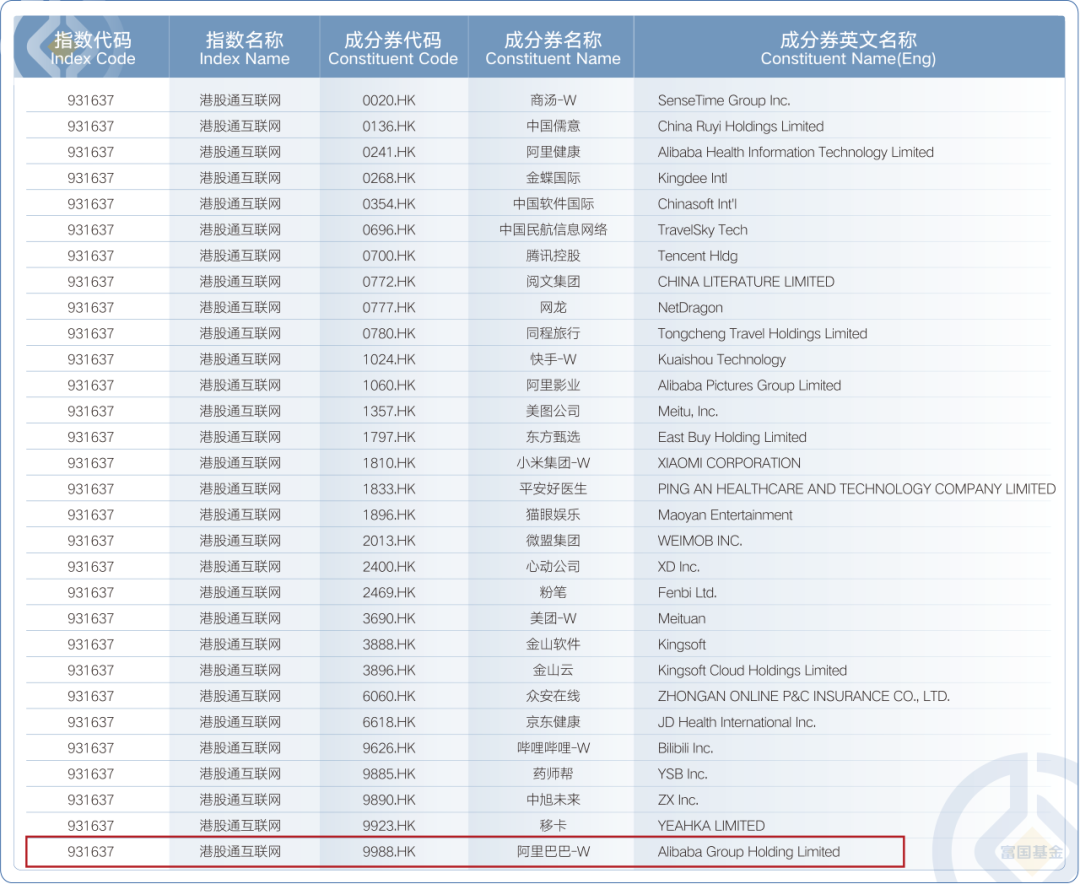Select the 3888.HK code cell

389,645
